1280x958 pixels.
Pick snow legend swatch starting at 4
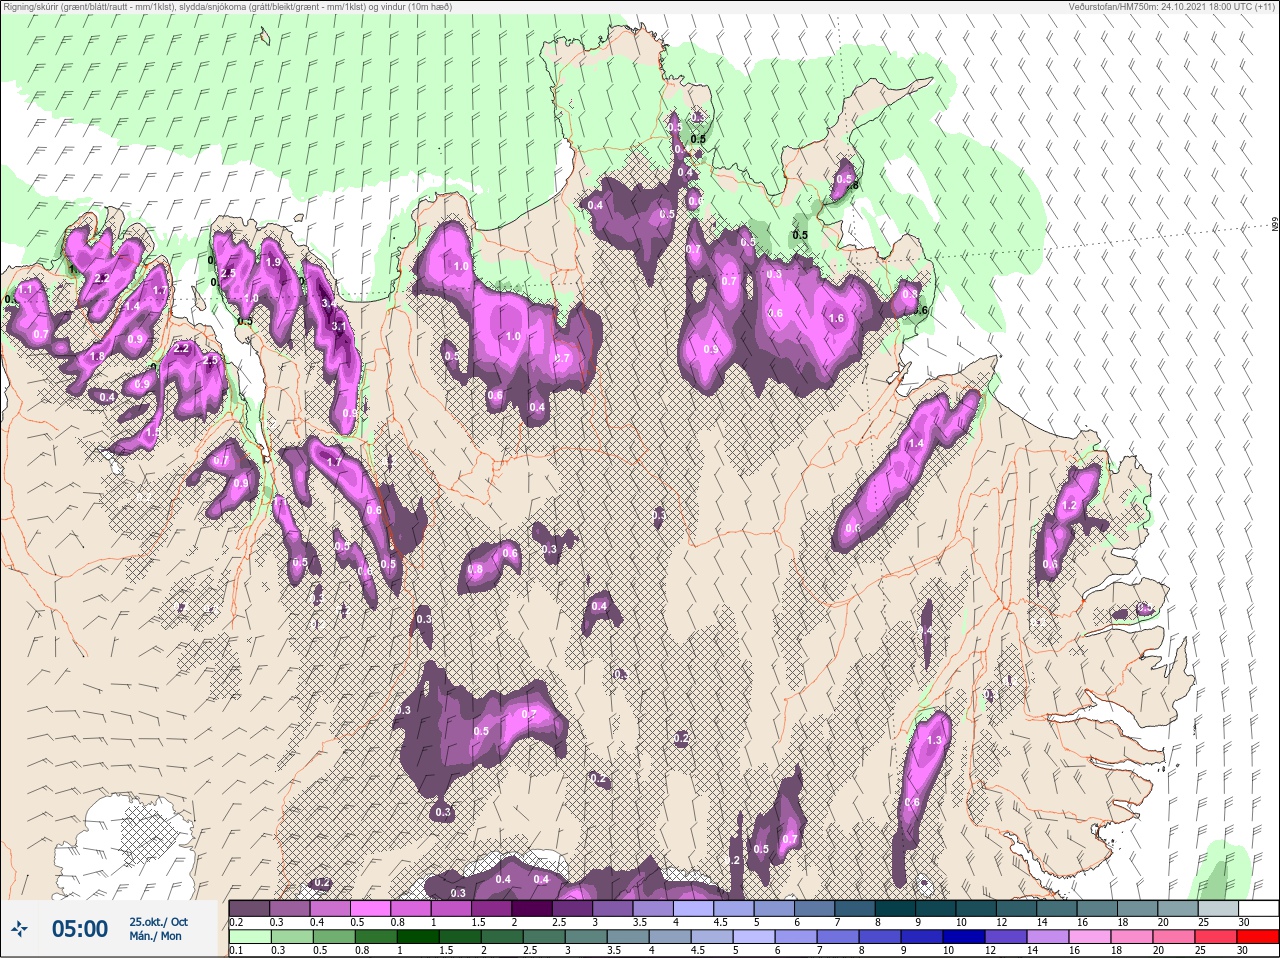(694, 908)
